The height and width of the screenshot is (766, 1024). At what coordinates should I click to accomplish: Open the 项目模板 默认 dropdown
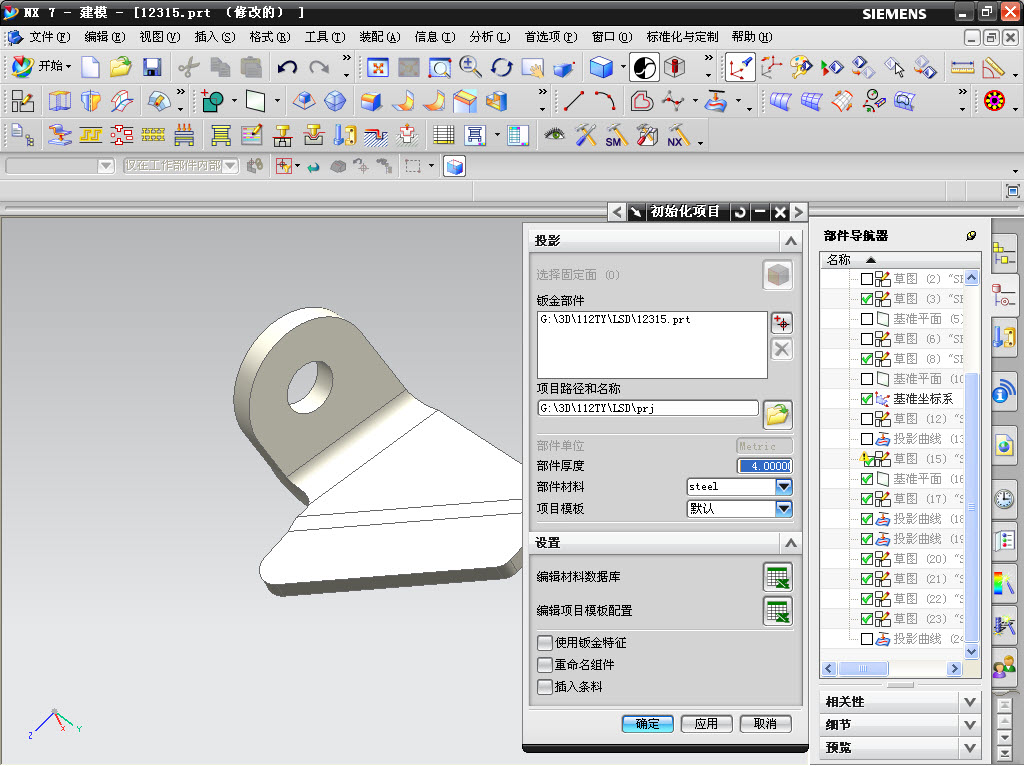click(784, 509)
